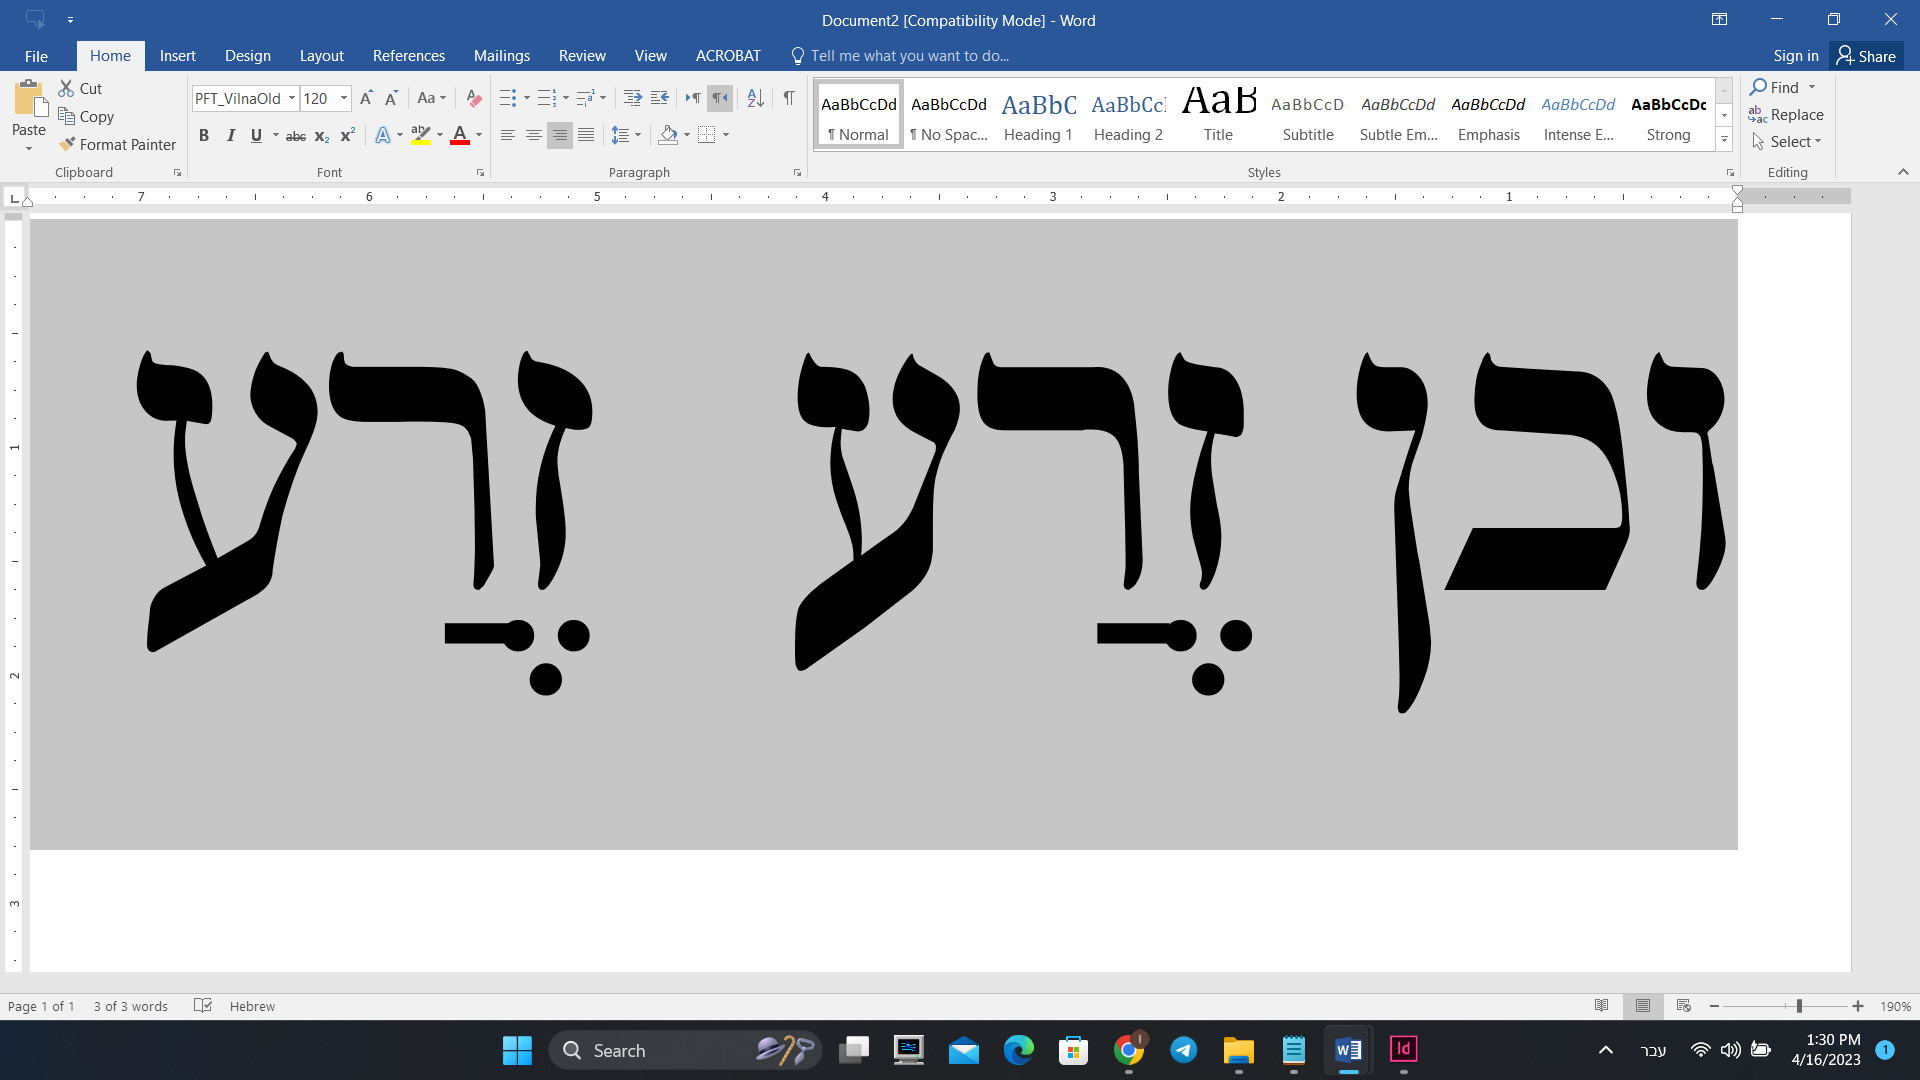Click the Increase Indent icon
The height and width of the screenshot is (1080, 1920).
[659, 98]
